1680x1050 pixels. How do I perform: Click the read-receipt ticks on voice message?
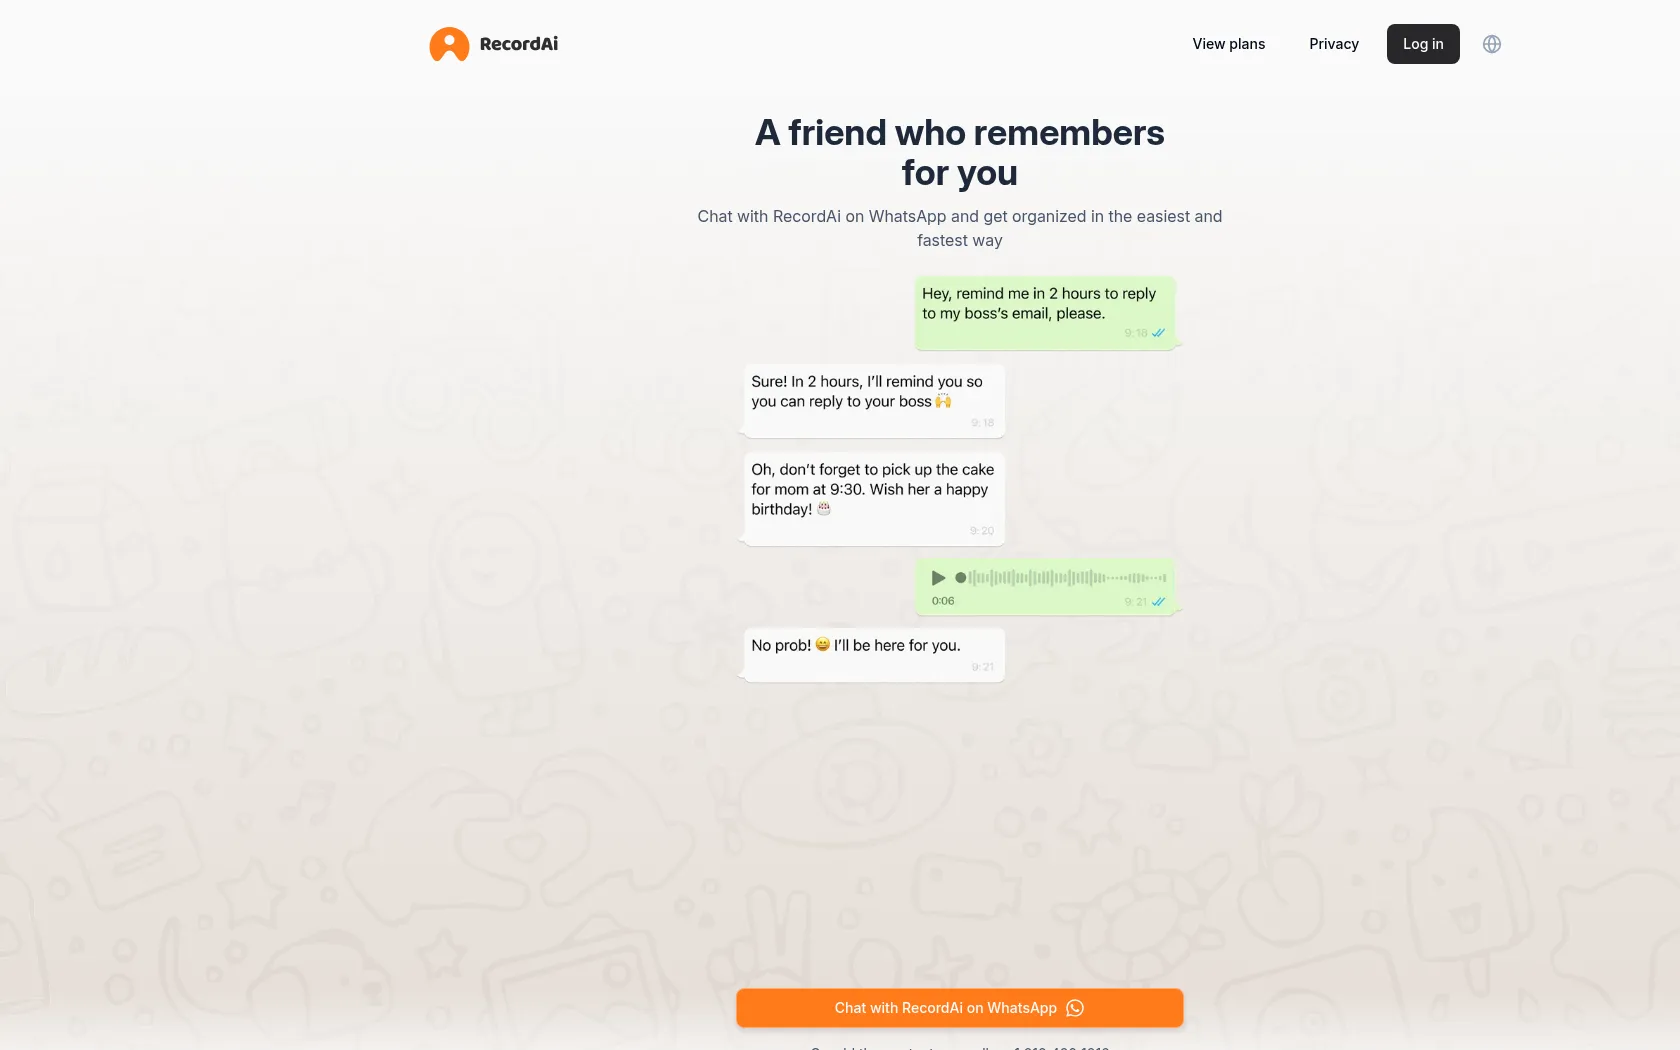pos(1158,602)
